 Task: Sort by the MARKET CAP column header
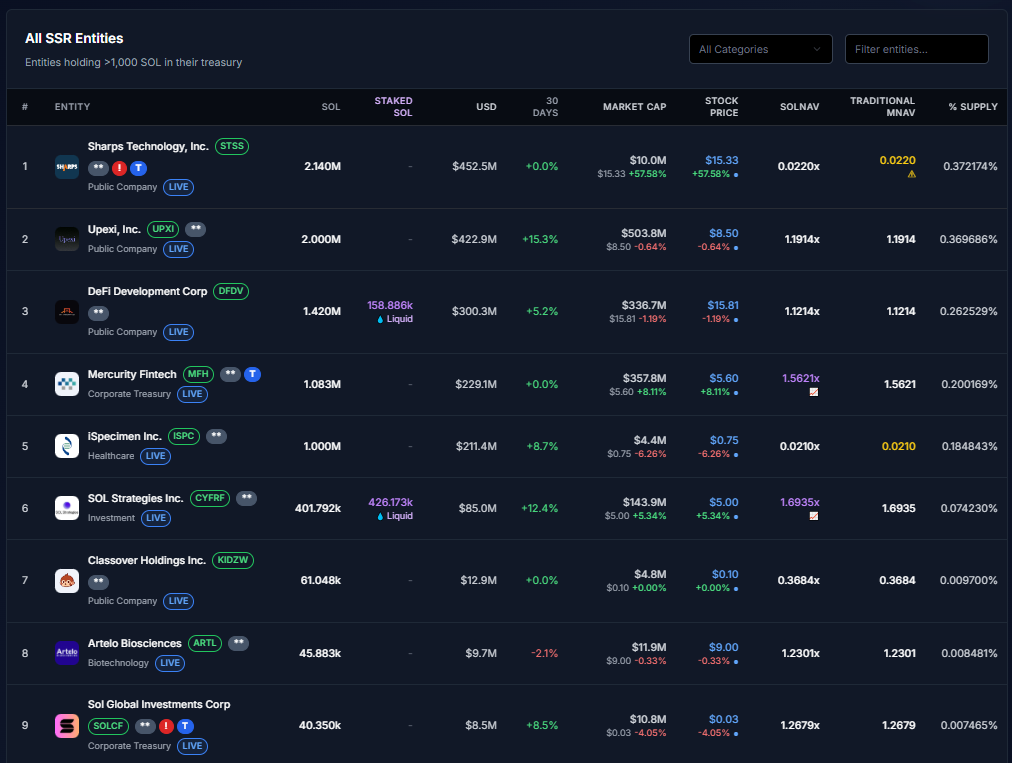(634, 107)
